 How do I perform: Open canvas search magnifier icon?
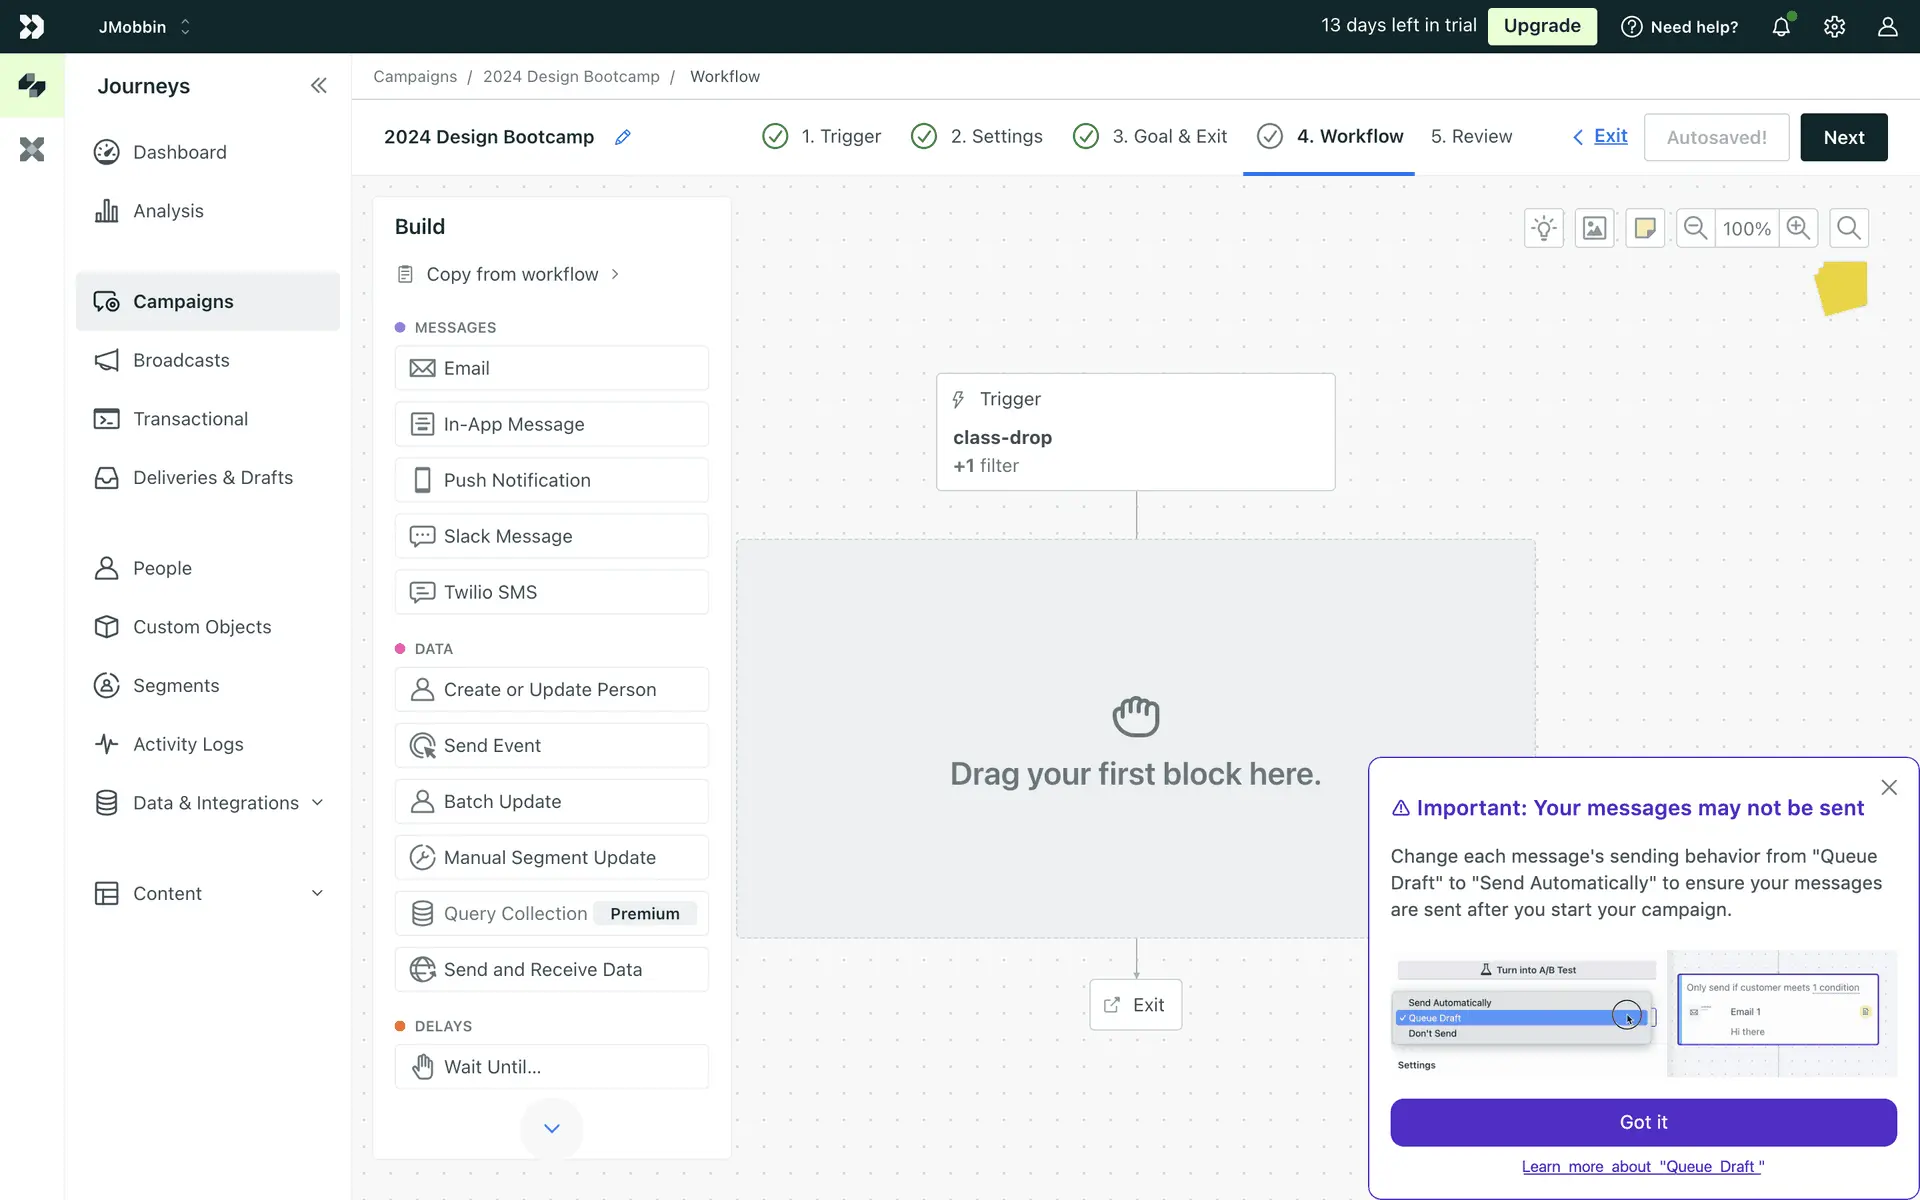[1848, 229]
